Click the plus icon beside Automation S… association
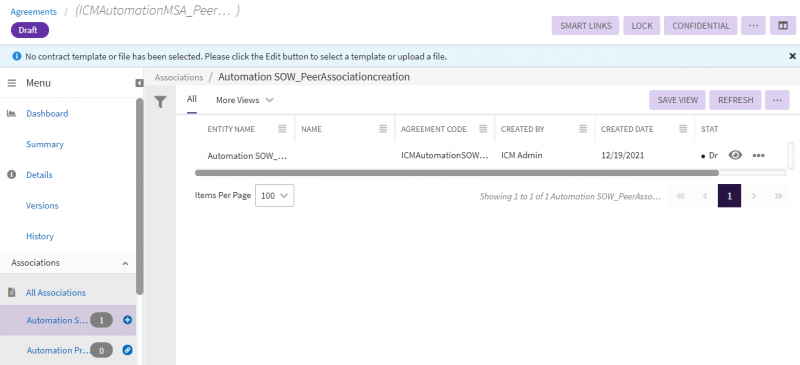Screen dimensions: 800x365 pos(128,320)
